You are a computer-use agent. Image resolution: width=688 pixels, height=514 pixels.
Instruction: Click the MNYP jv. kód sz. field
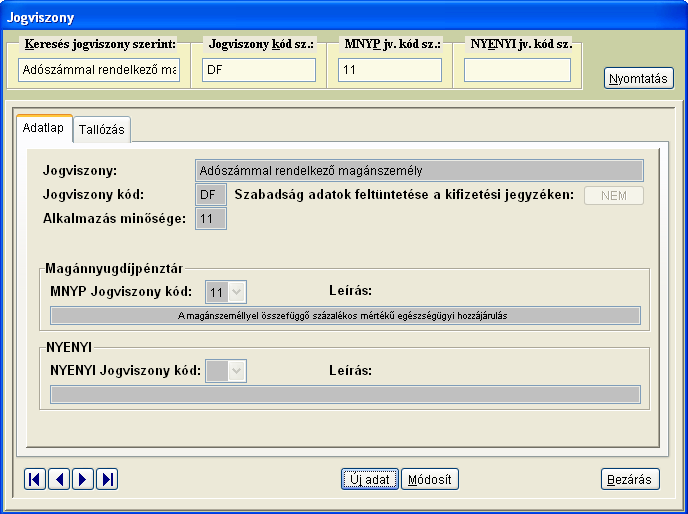coord(390,70)
